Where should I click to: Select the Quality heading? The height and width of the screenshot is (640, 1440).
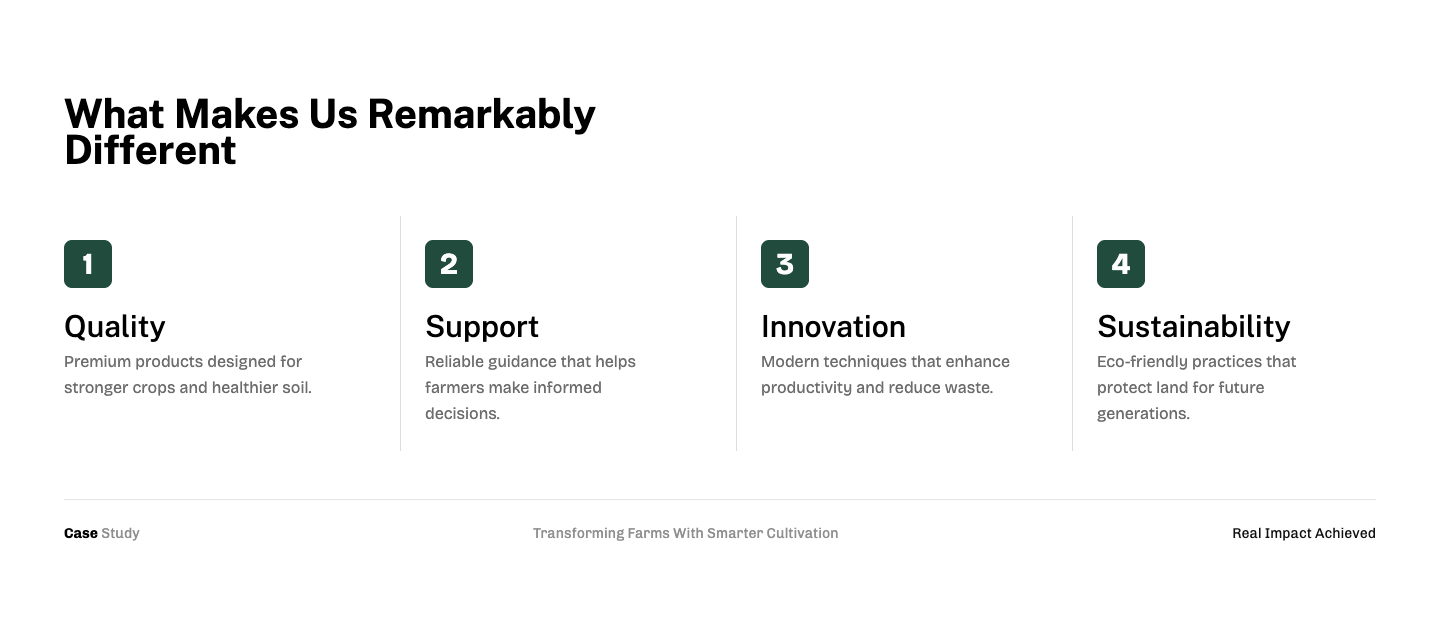click(x=115, y=327)
